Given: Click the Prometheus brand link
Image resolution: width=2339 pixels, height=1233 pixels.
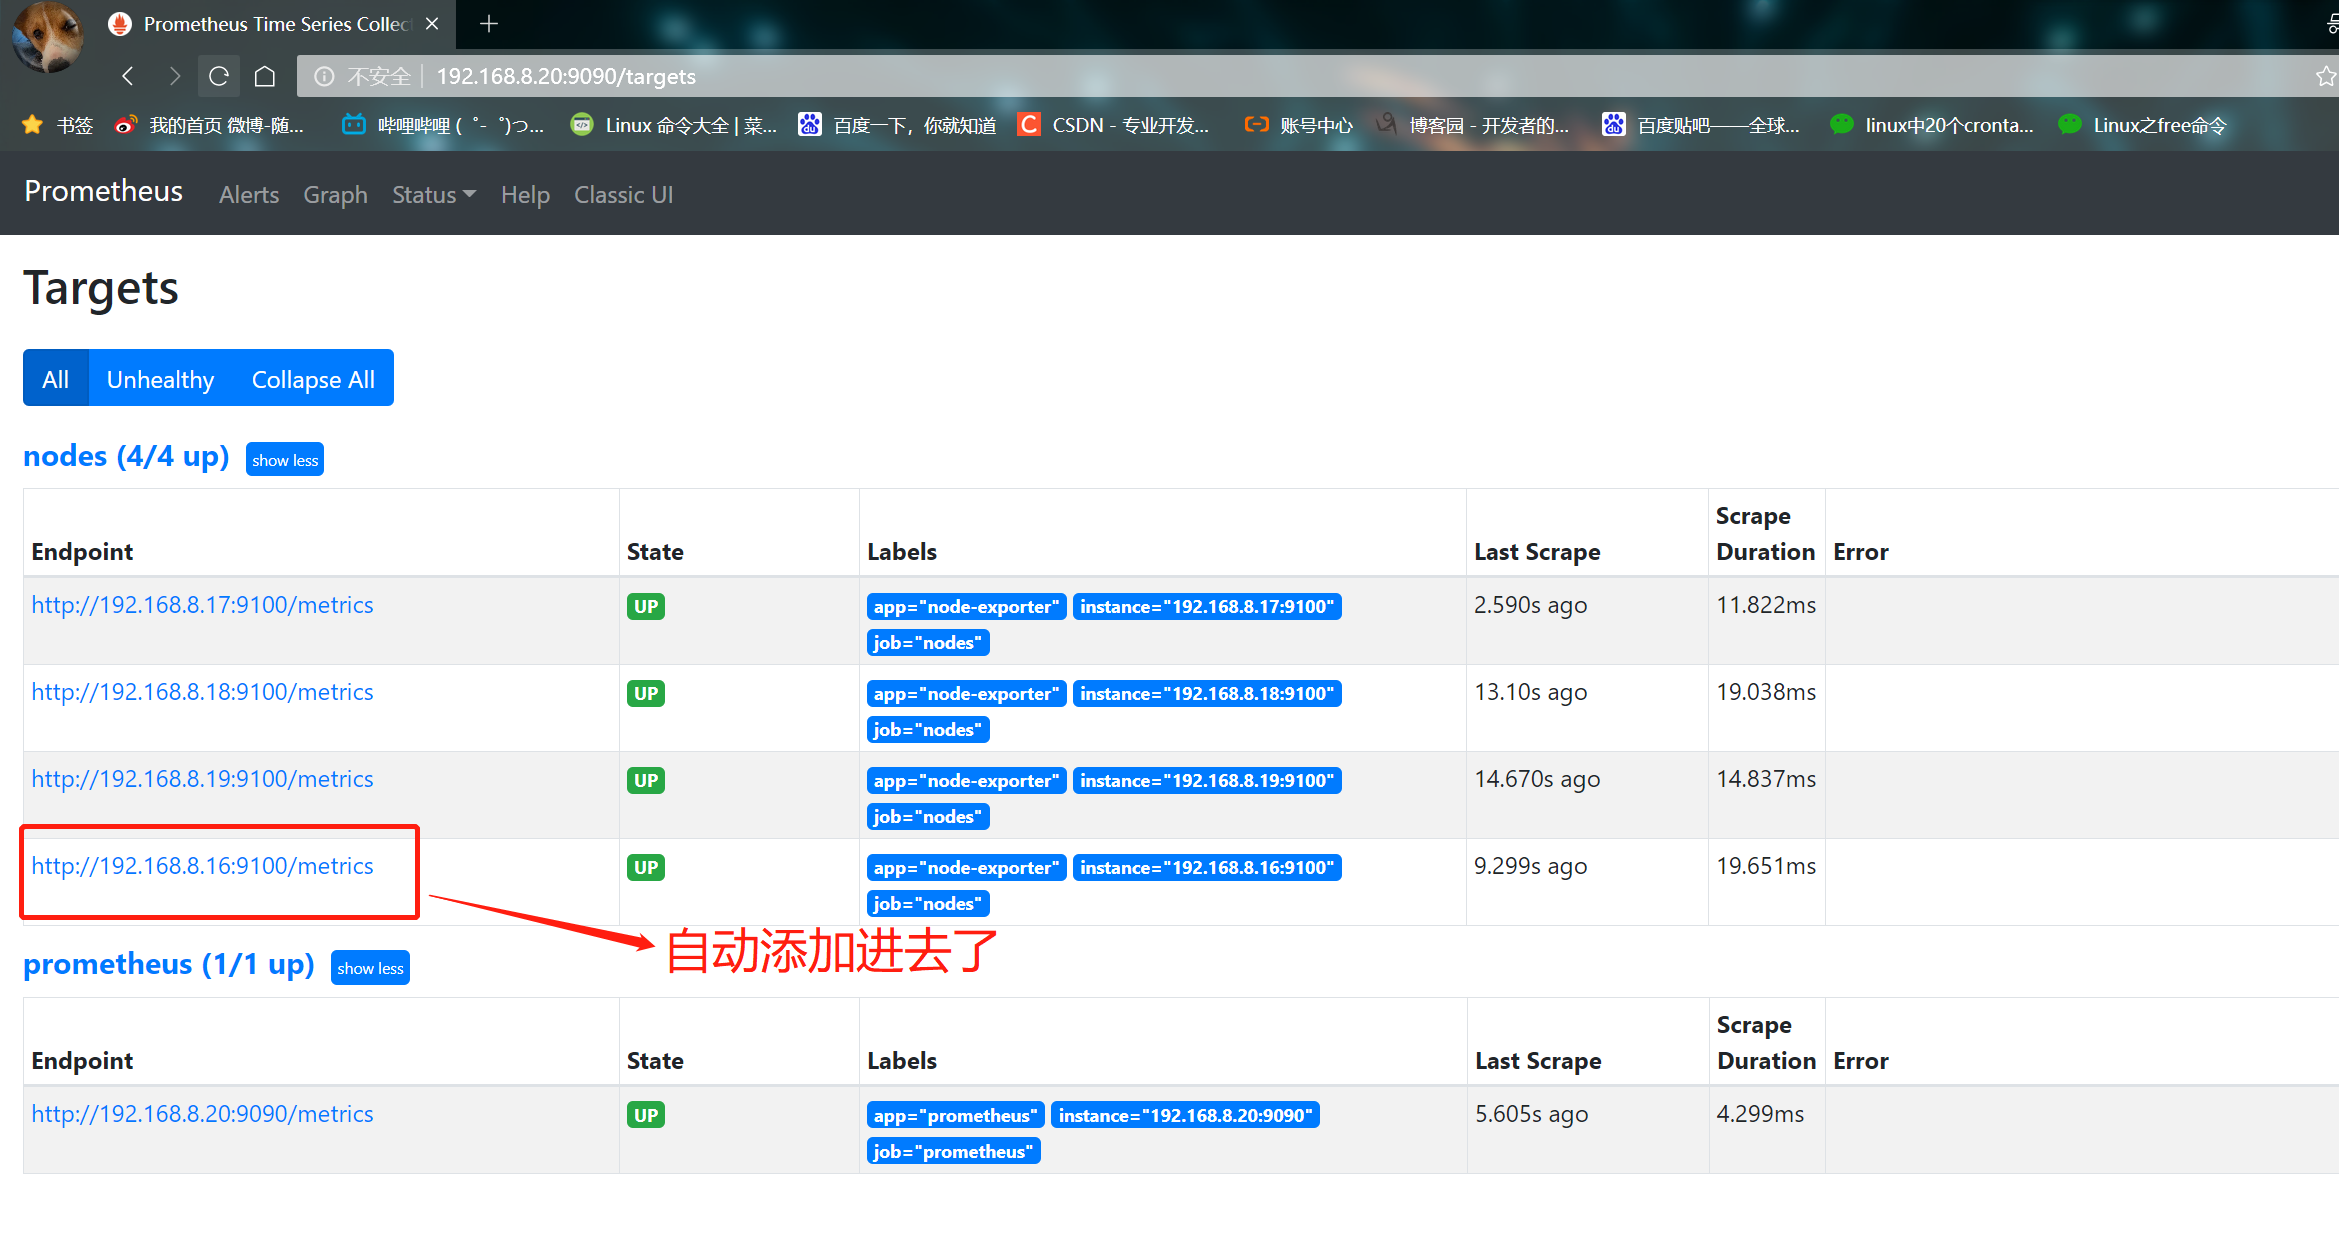Looking at the screenshot, I should (103, 191).
